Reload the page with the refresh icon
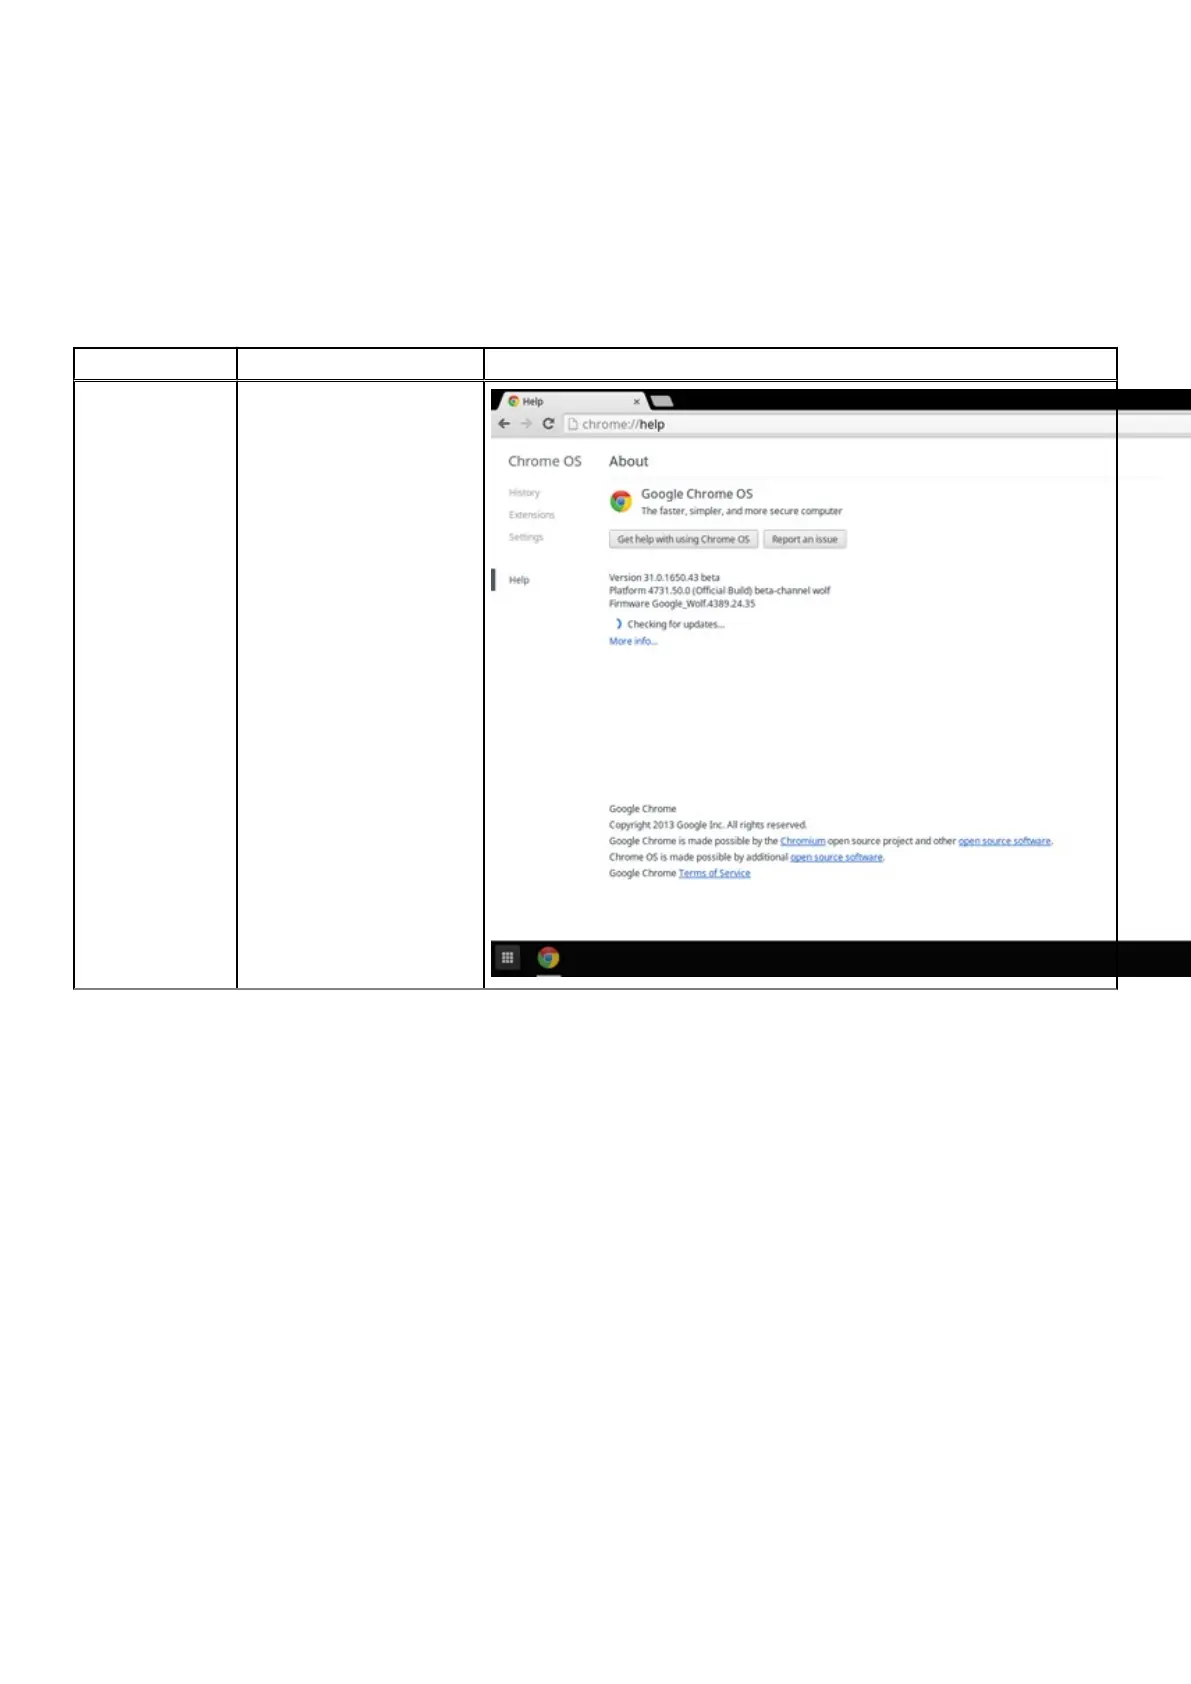 tap(548, 424)
